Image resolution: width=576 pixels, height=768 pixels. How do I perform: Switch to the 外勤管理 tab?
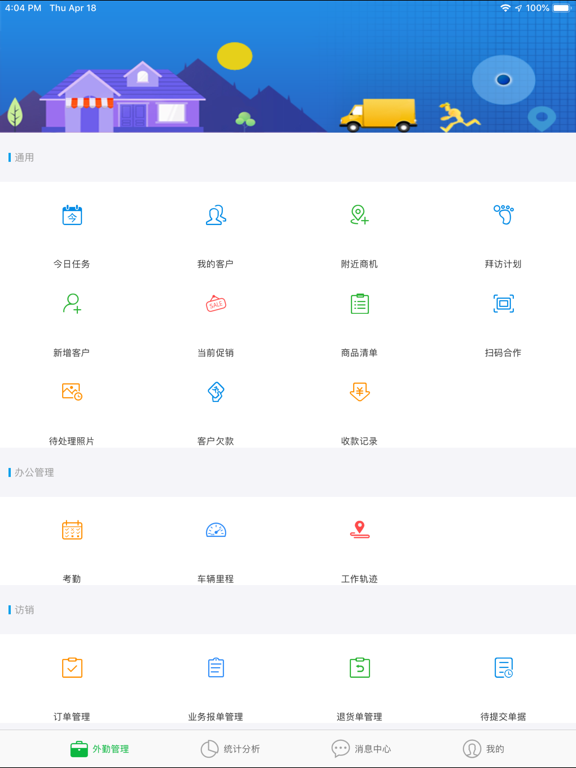tap(99, 749)
